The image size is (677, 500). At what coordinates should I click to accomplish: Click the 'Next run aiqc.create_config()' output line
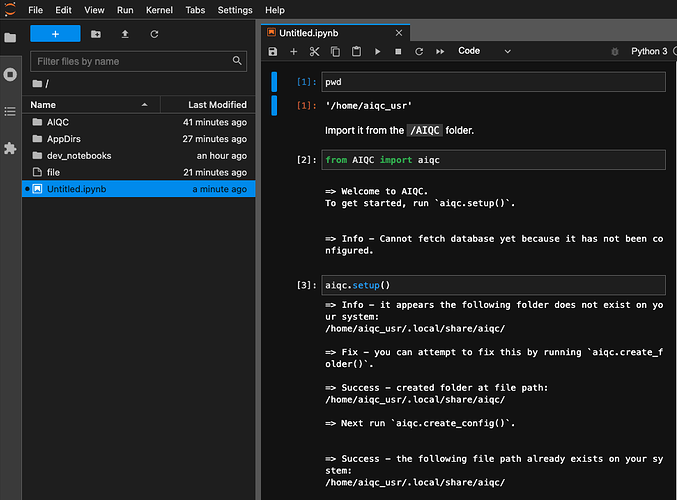[x=420, y=423]
